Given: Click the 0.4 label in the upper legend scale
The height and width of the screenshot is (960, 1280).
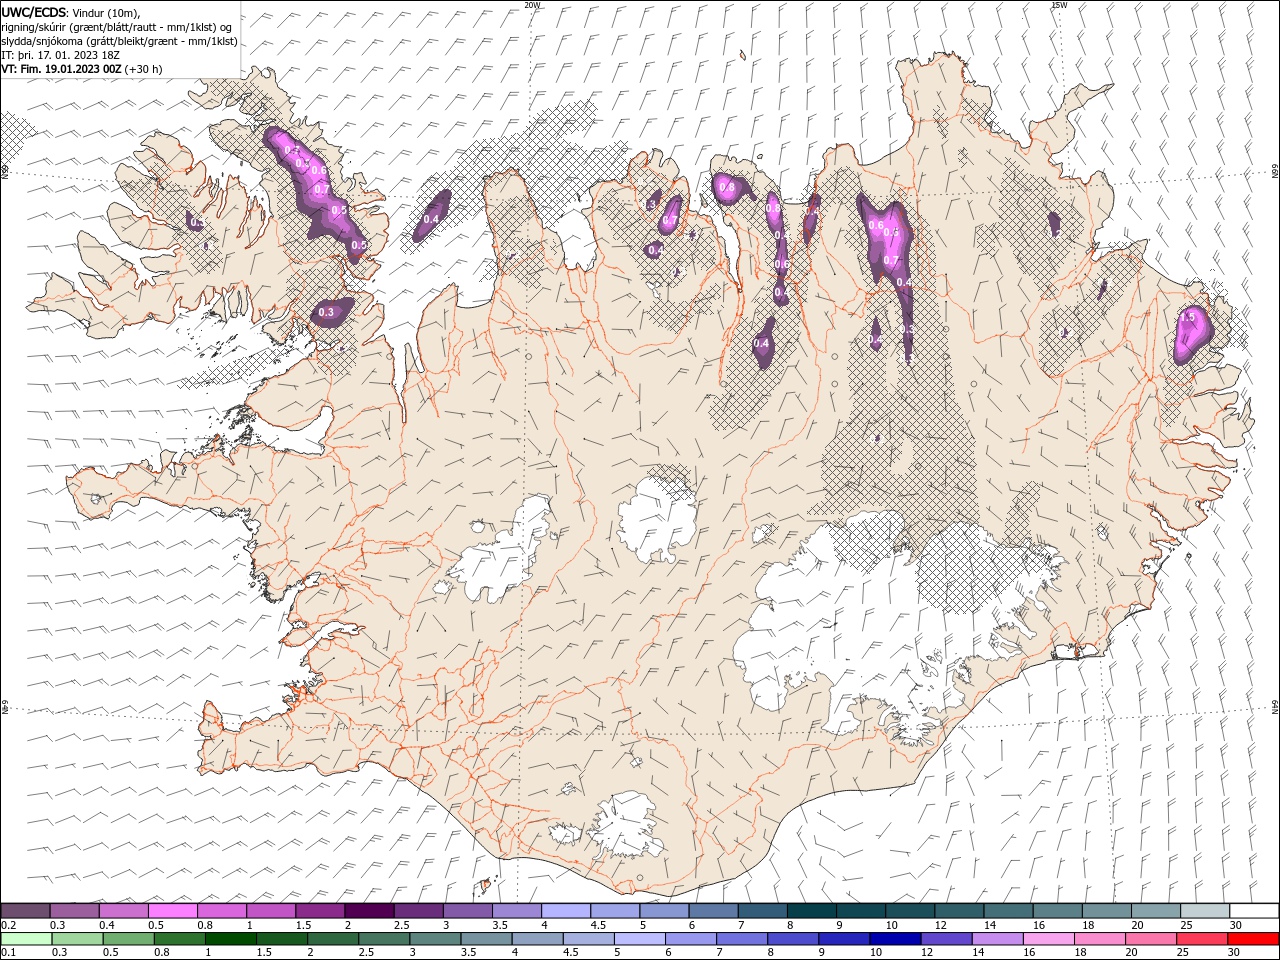Looking at the screenshot, I should click(106, 925).
